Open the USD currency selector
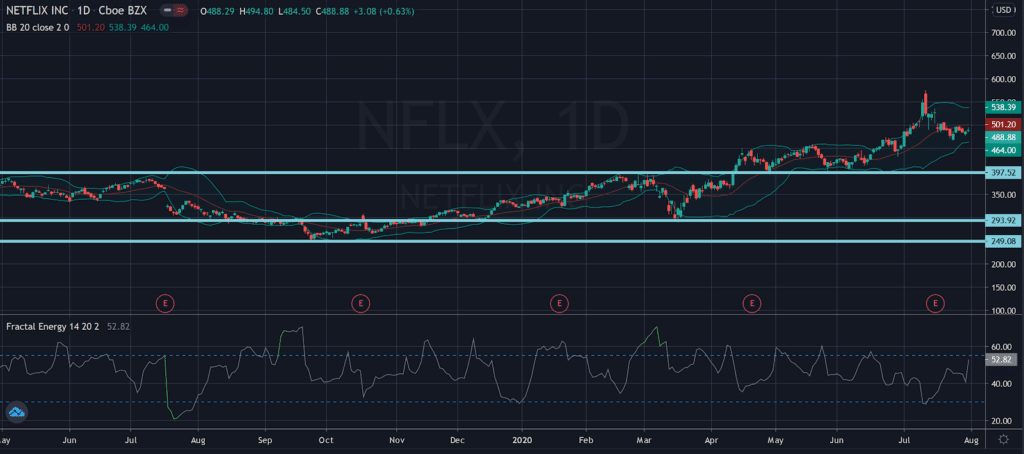 pyautogui.click(x=1003, y=10)
